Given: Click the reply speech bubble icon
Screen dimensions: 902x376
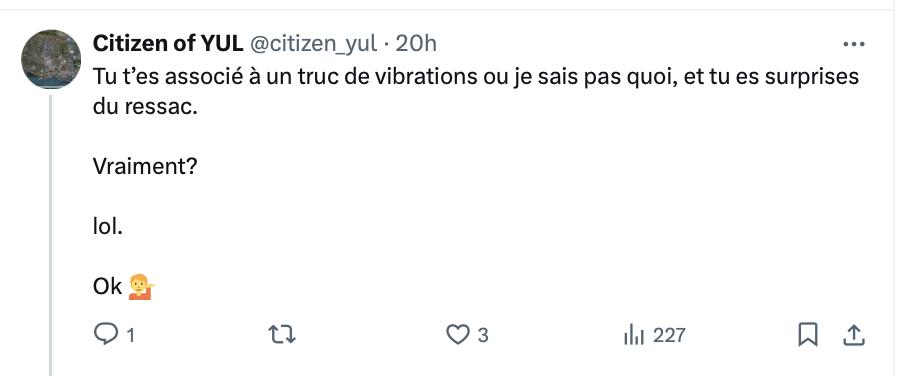Looking at the screenshot, I should tap(105, 334).
